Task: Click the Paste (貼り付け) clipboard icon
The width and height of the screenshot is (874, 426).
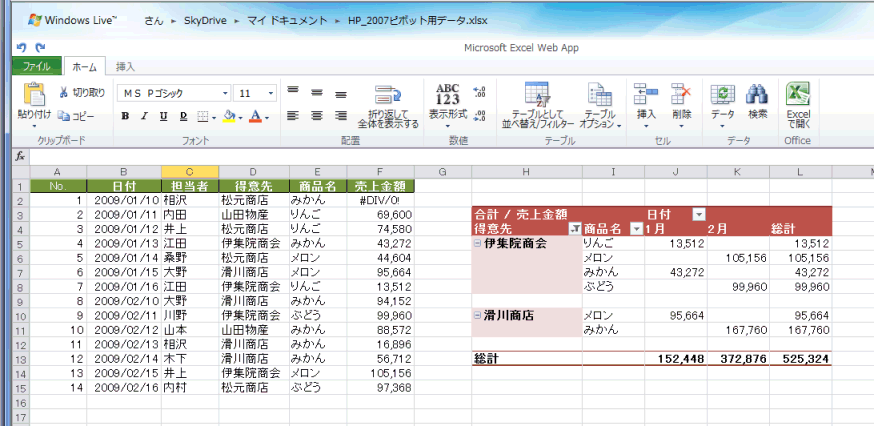Action: click(34, 96)
